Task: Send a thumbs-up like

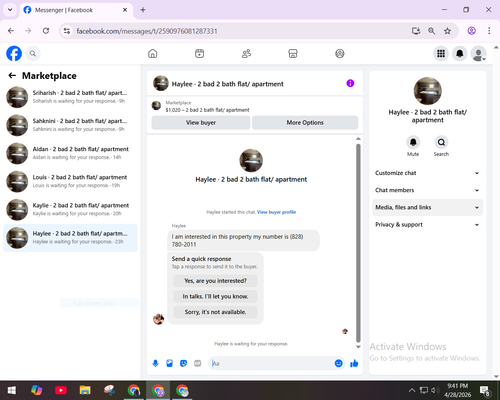Action: tap(354, 363)
